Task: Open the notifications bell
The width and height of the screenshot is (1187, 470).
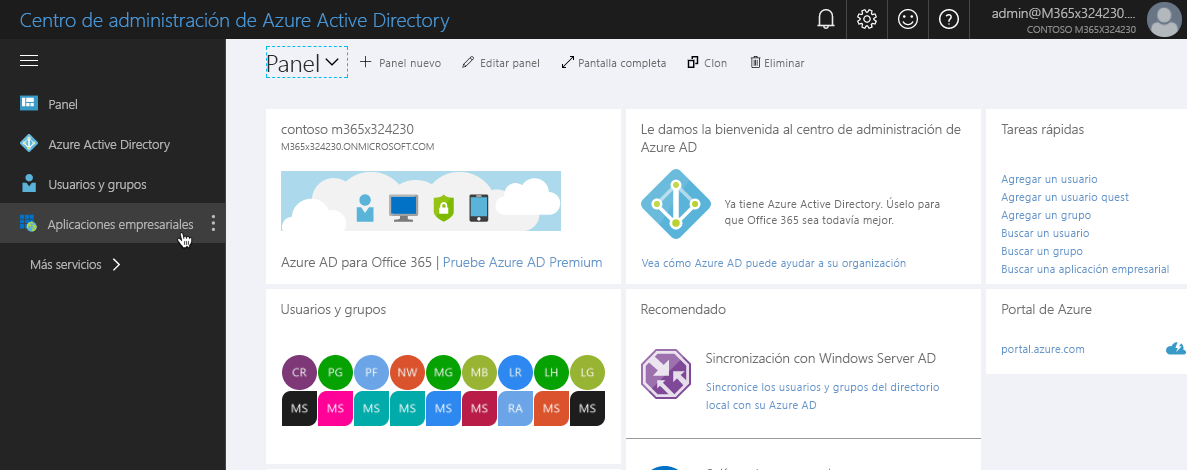Action: point(826,20)
